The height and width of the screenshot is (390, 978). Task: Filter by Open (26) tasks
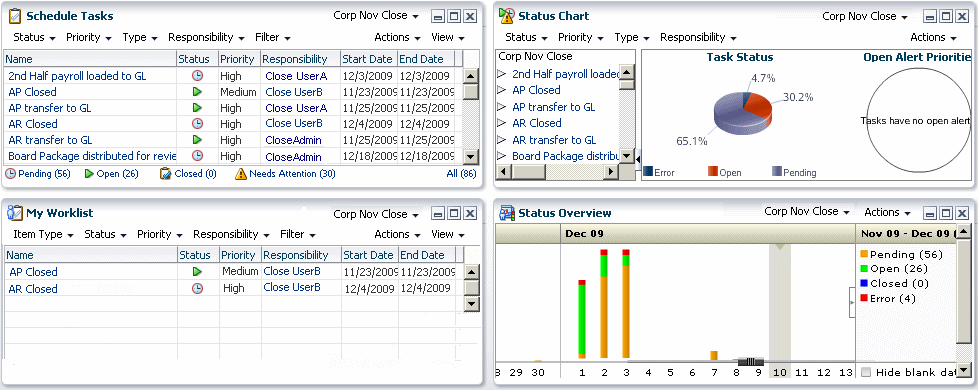pyautogui.click(x=112, y=173)
